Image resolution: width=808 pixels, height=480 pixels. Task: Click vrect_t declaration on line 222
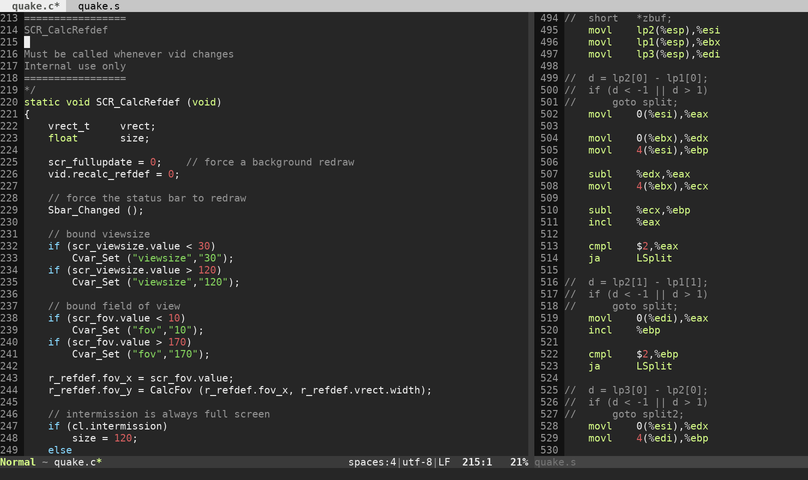pos(69,126)
